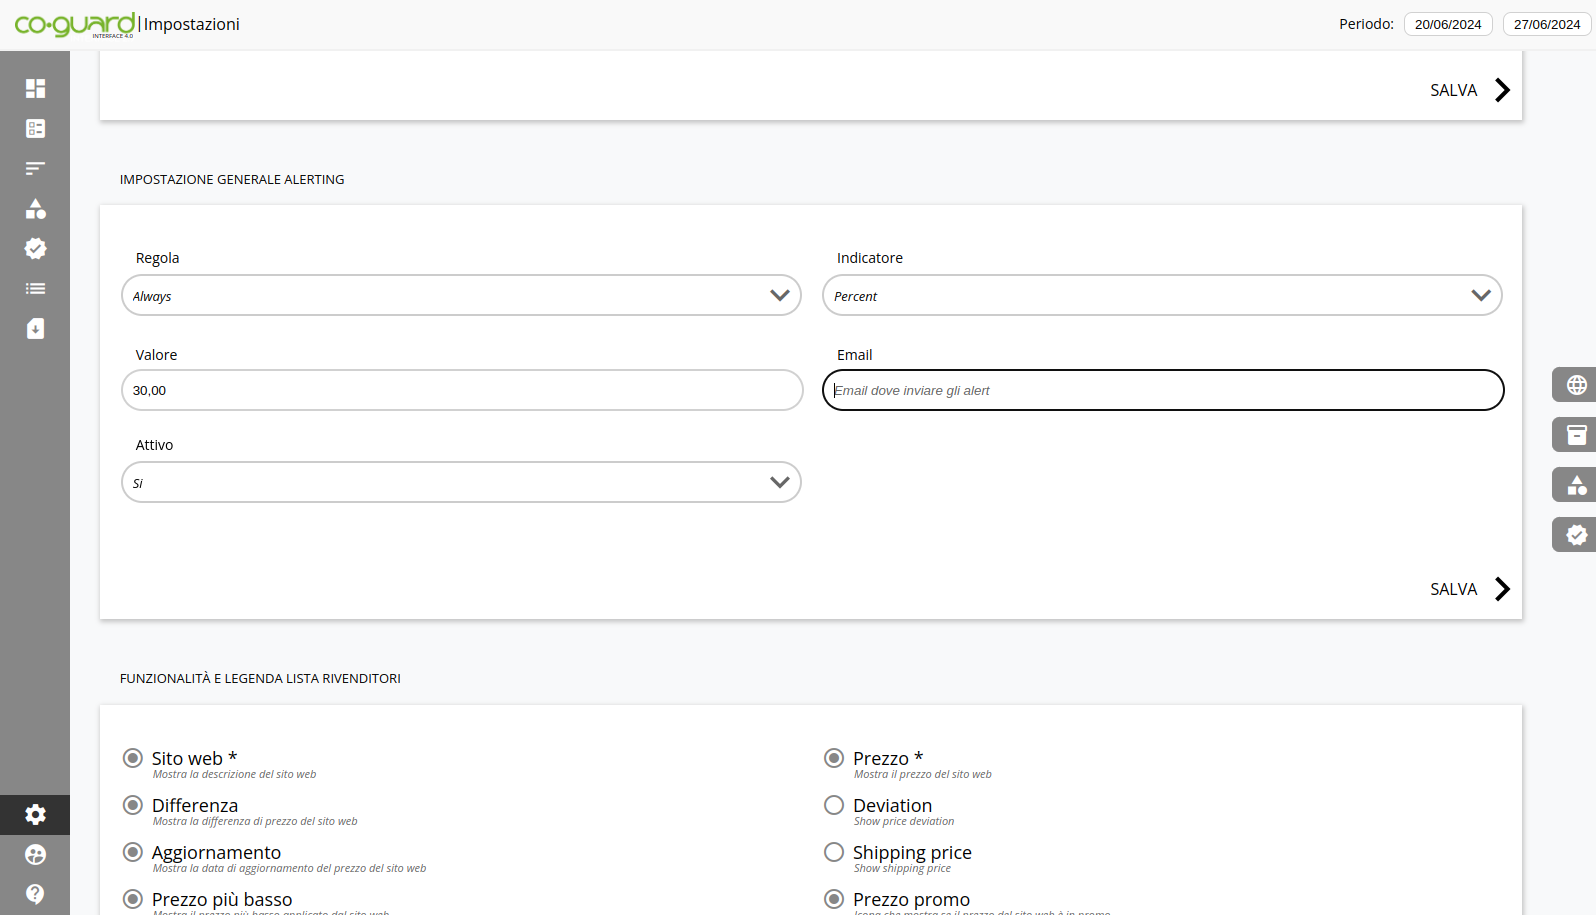Open the sort lines menu in sidebar

point(35,169)
